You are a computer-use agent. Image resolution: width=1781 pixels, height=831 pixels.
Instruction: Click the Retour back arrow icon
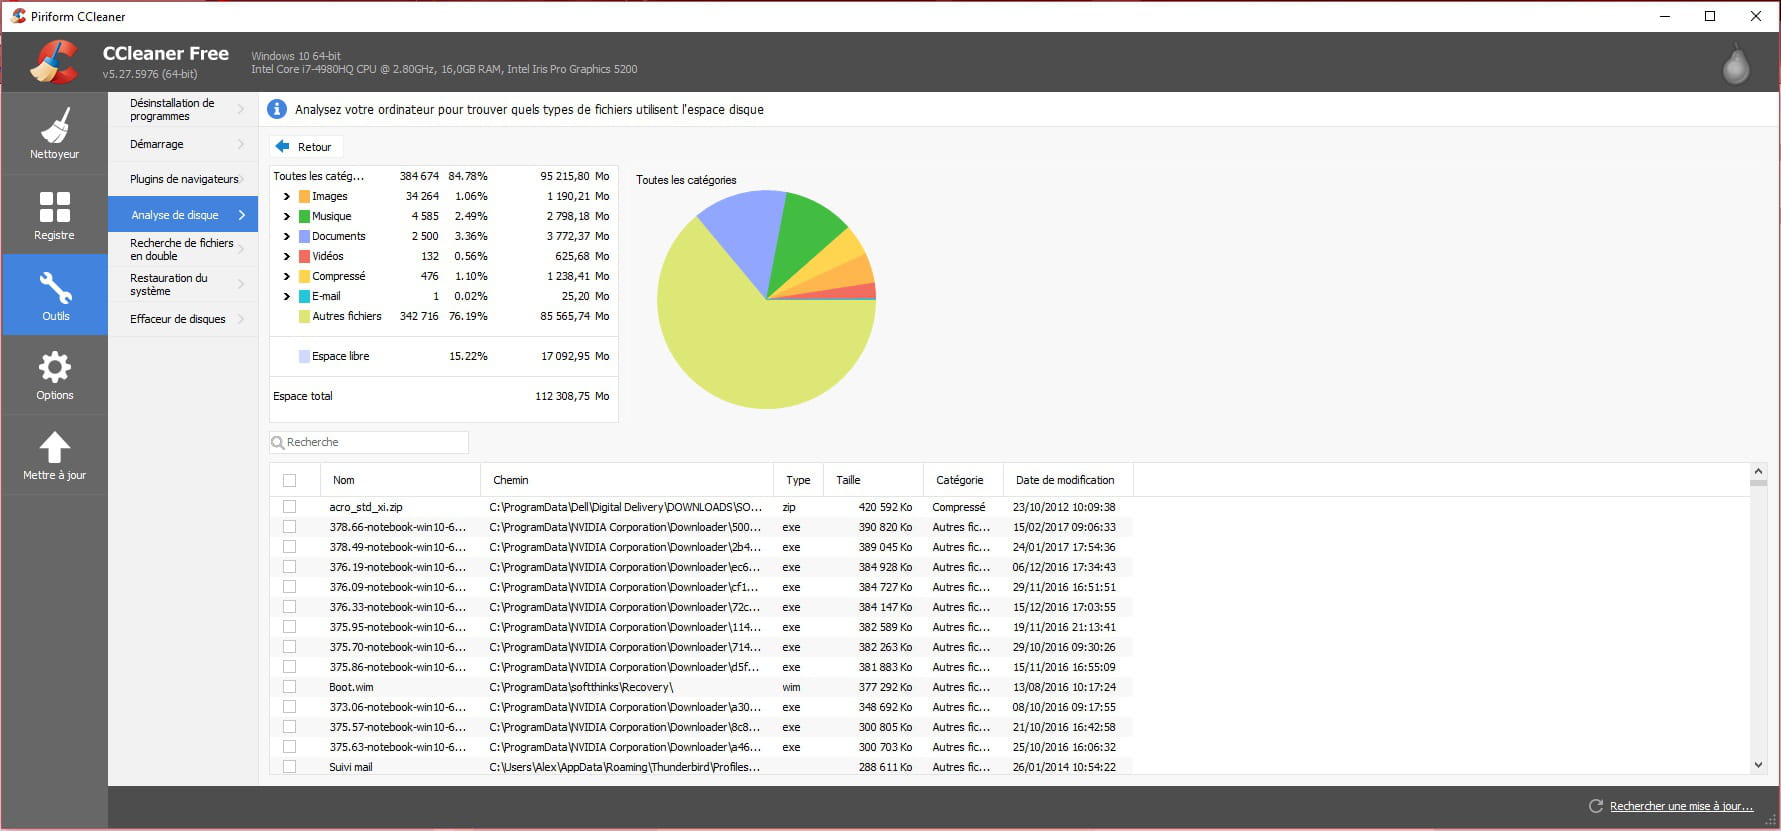(x=282, y=146)
